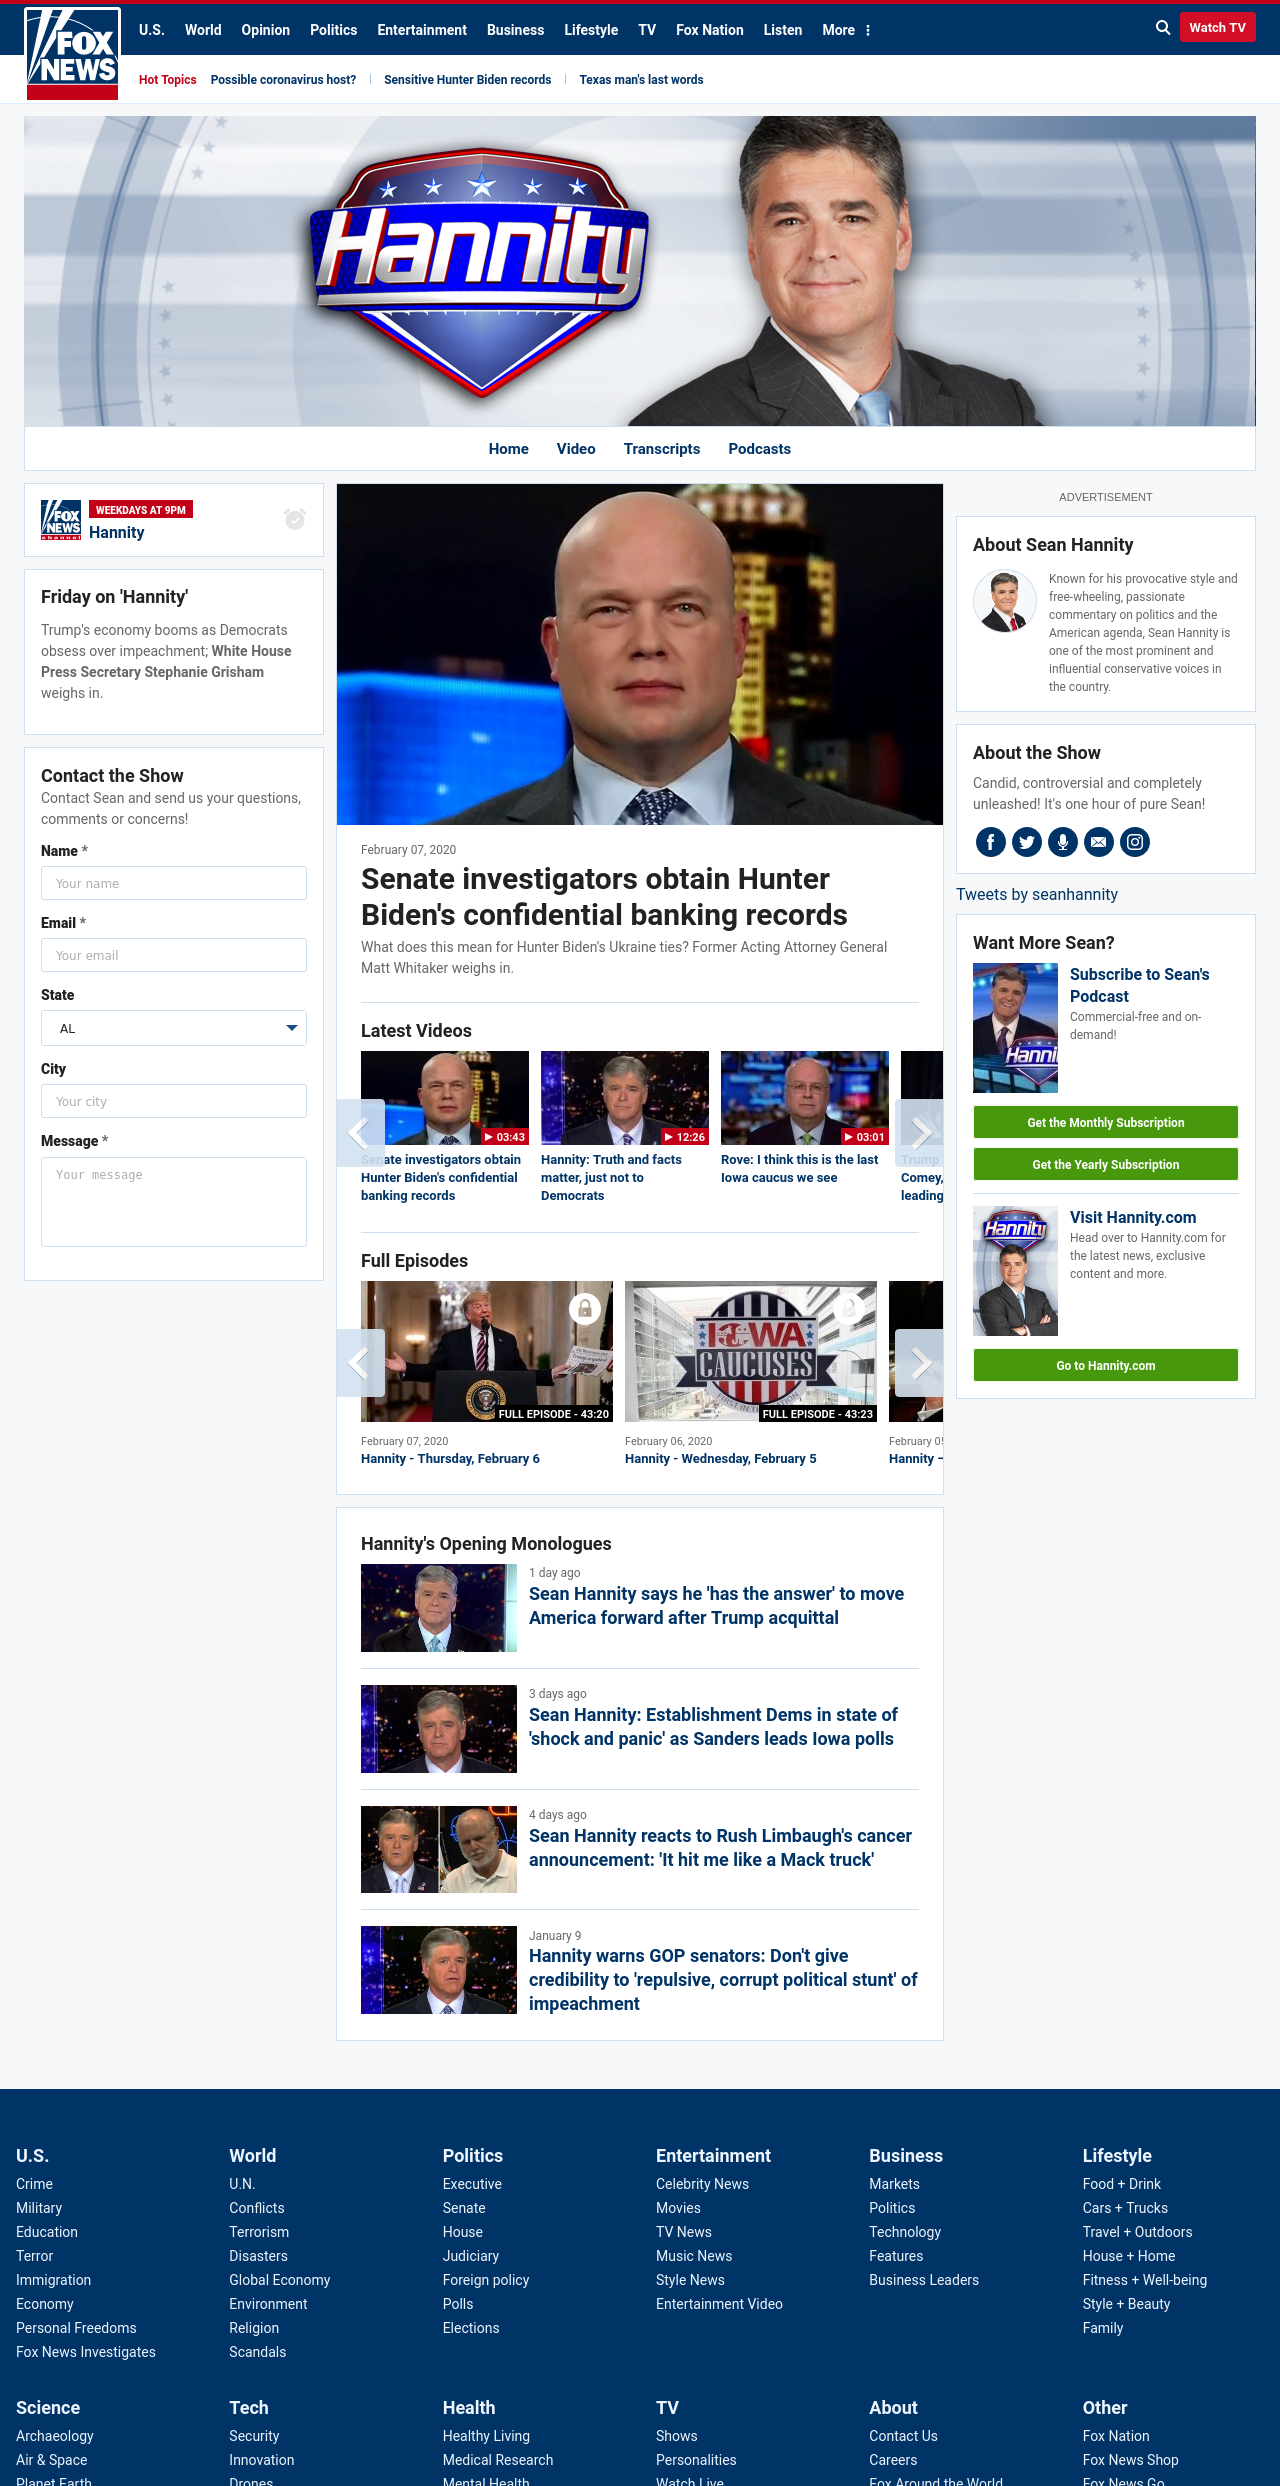This screenshot has width=1280, height=2486.
Task: Open the show's Twitter icon
Action: tap(1027, 842)
